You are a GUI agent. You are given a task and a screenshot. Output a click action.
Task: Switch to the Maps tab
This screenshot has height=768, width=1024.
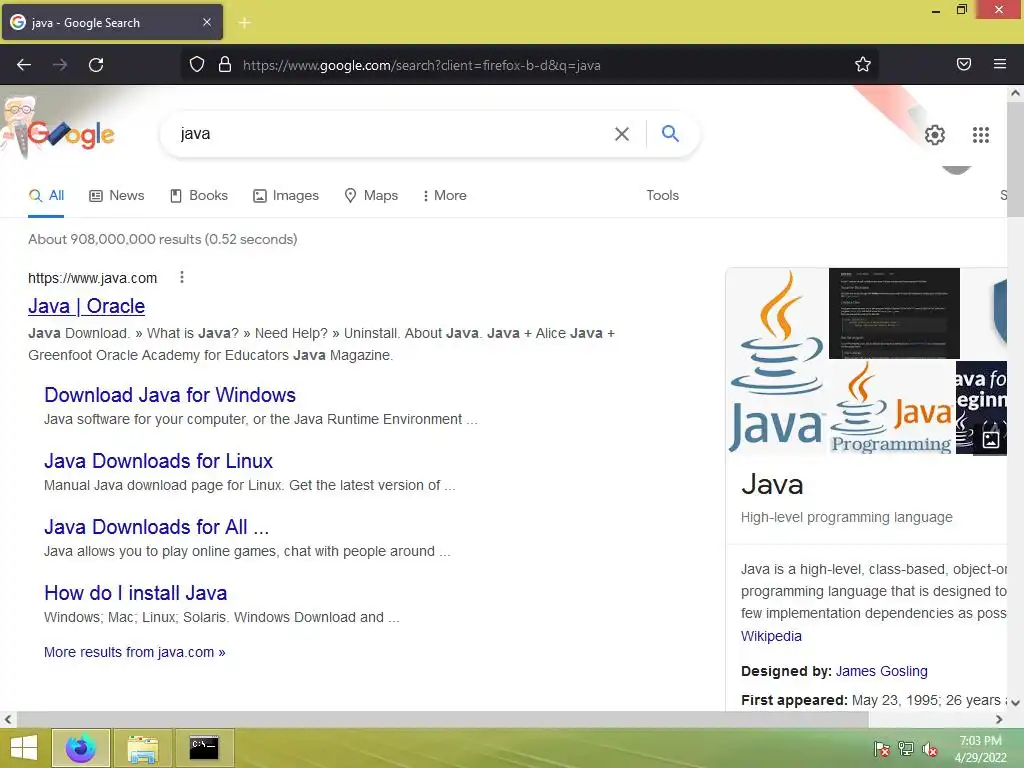click(371, 195)
